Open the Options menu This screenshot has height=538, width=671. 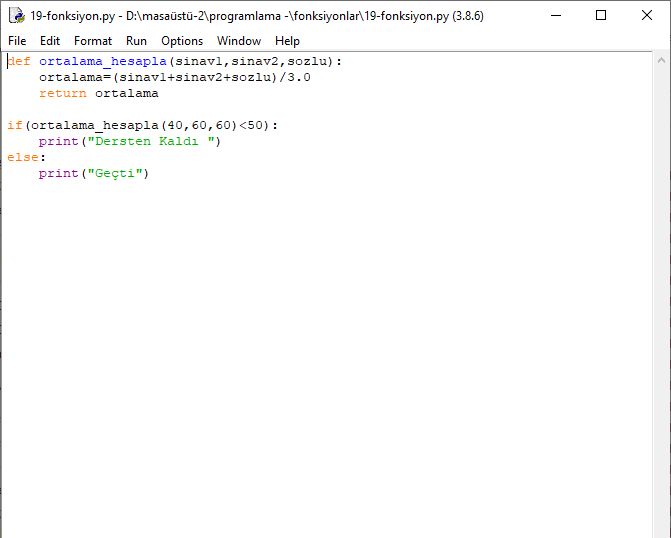pyautogui.click(x=181, y=41)
